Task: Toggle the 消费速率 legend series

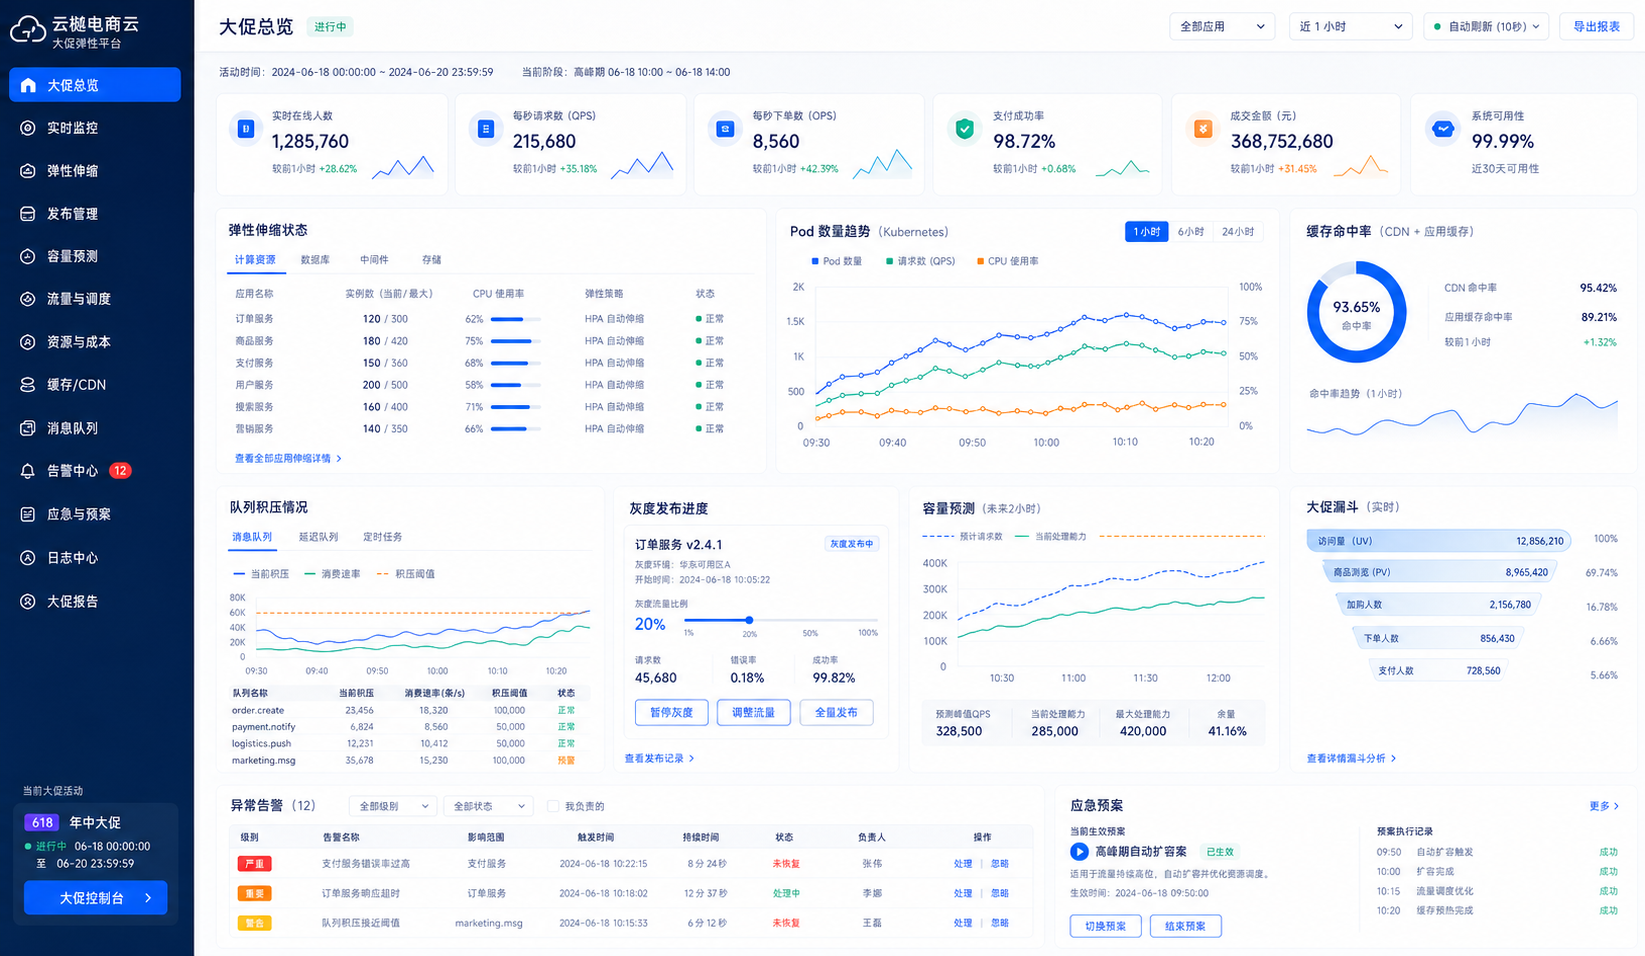Action: (x=332, y=574)
